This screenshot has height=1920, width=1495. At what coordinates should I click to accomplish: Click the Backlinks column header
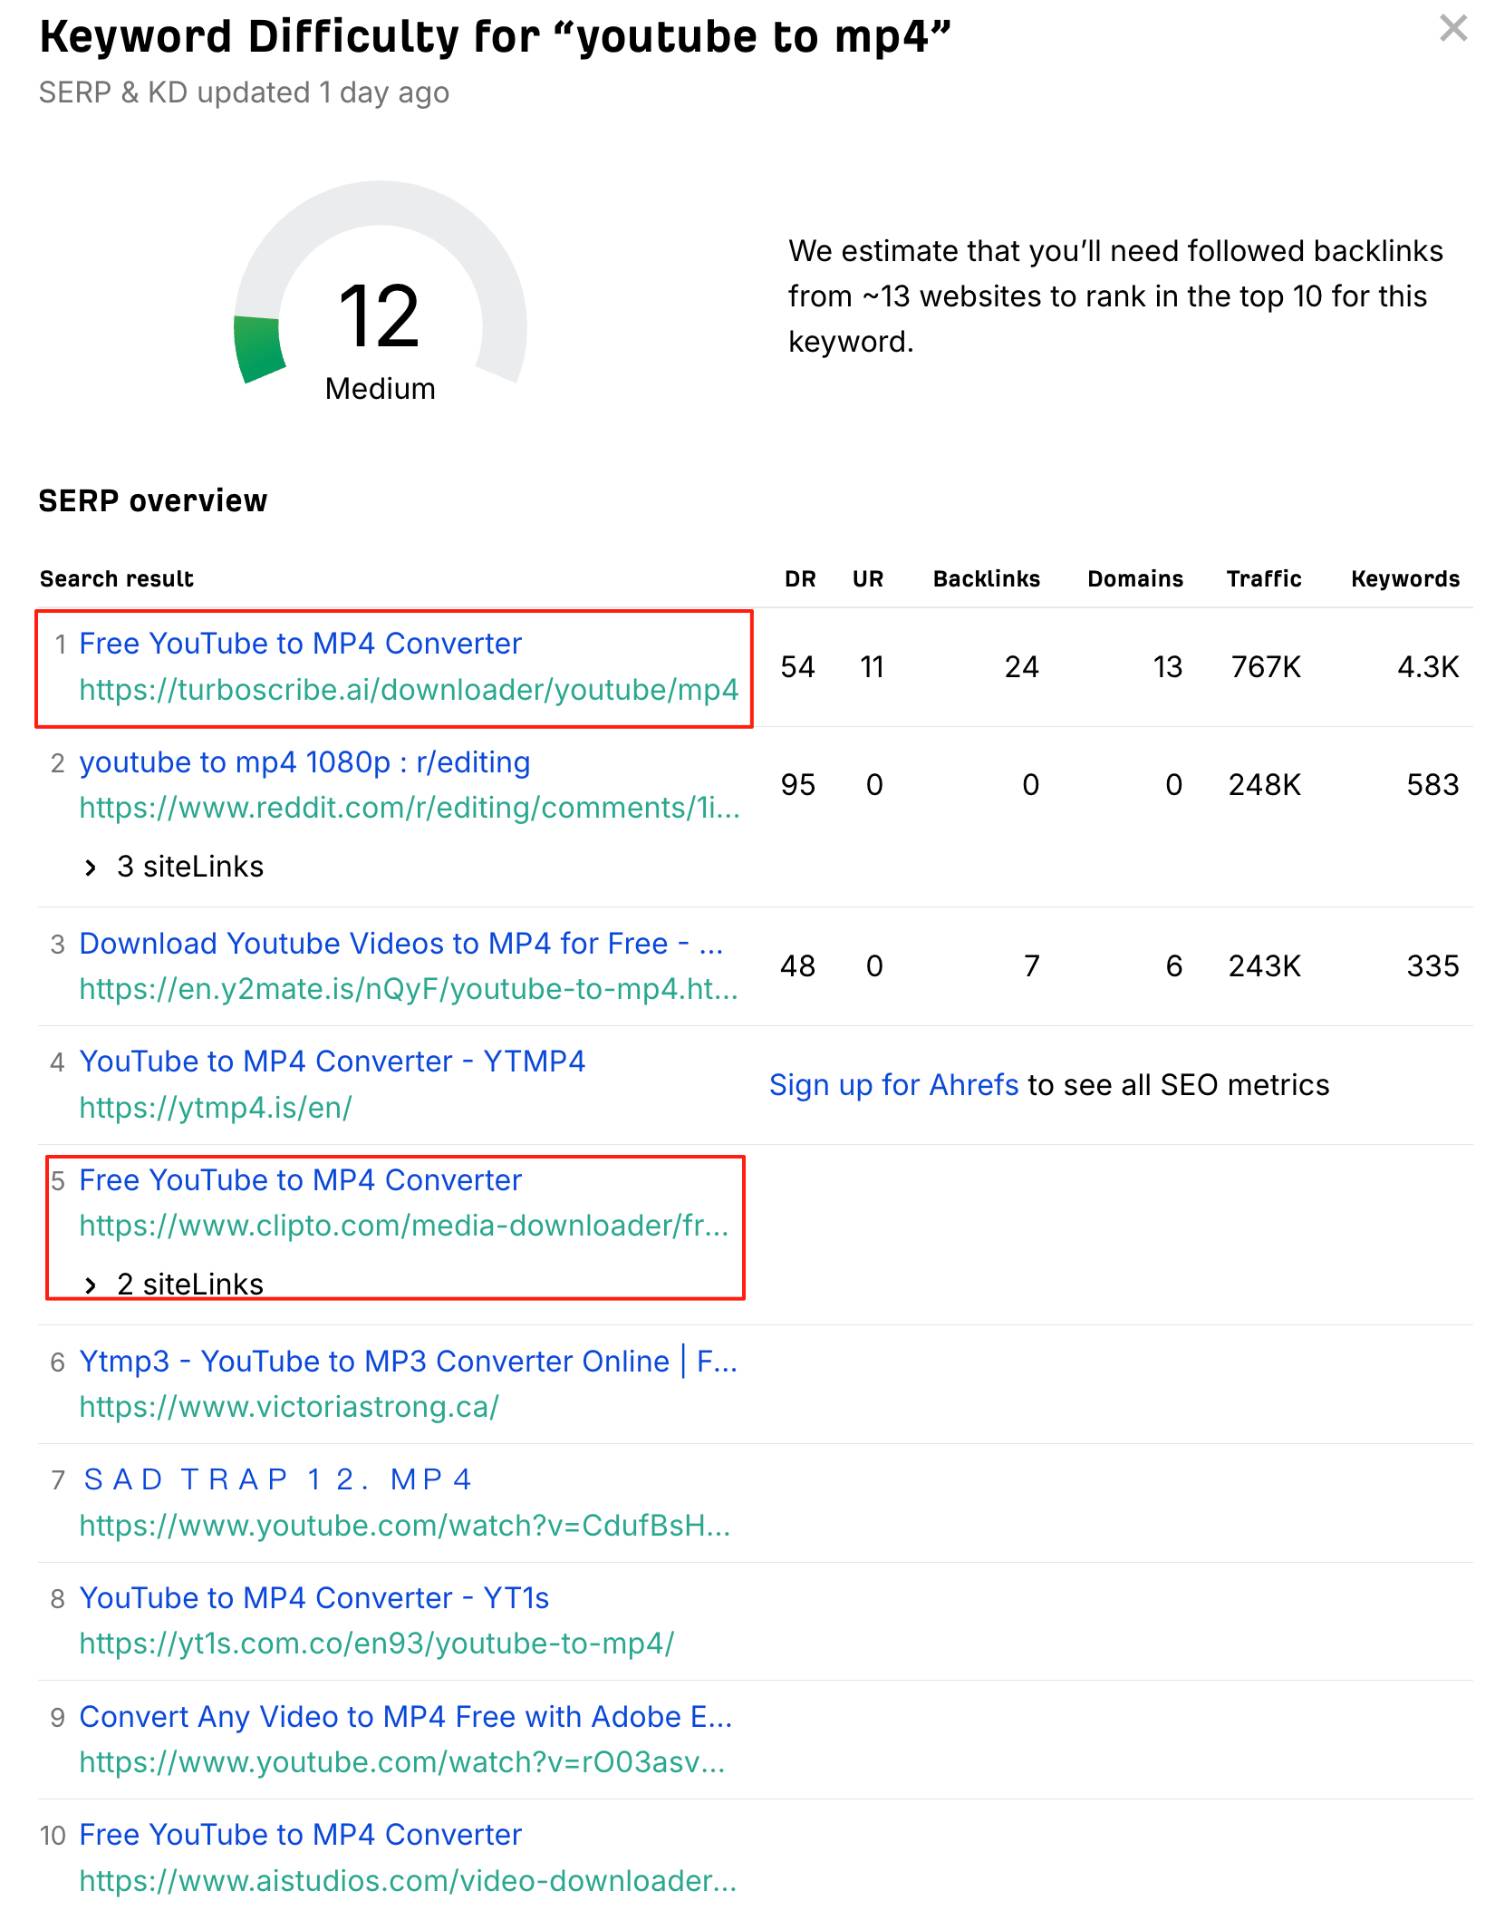tap(986, 579)
